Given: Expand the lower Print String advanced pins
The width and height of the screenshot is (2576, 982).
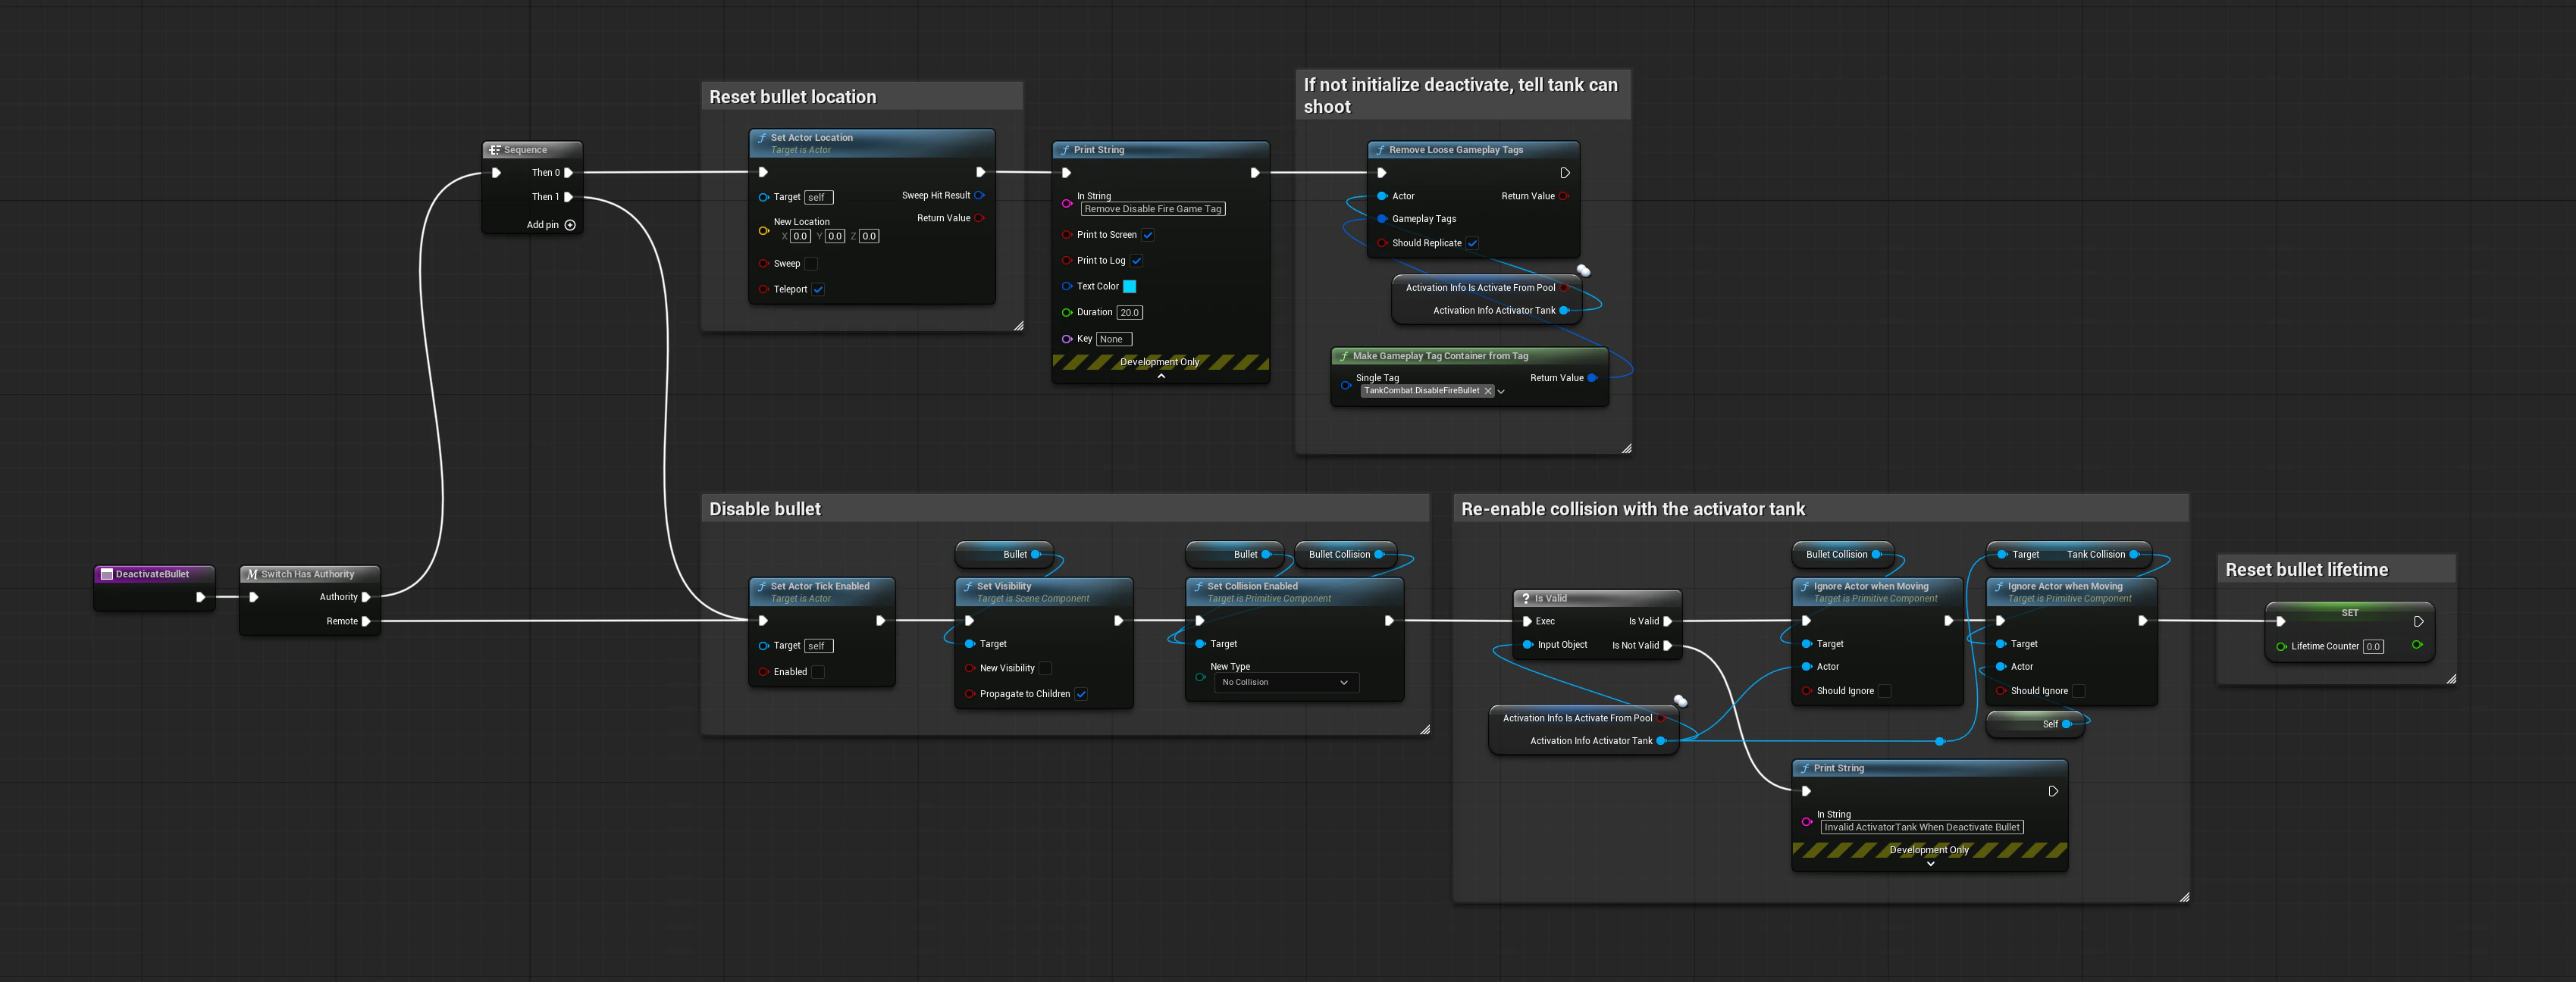Looking at the screenshot, I should click(x=1930, y=864).
